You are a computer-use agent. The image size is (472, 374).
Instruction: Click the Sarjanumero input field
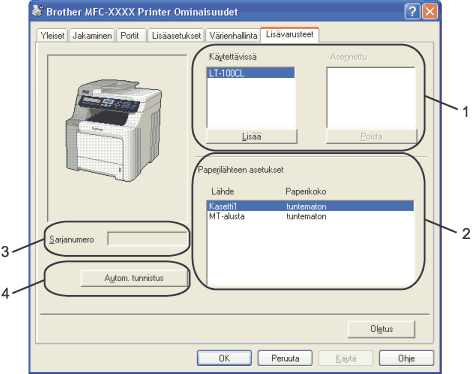tap(147, 239)
